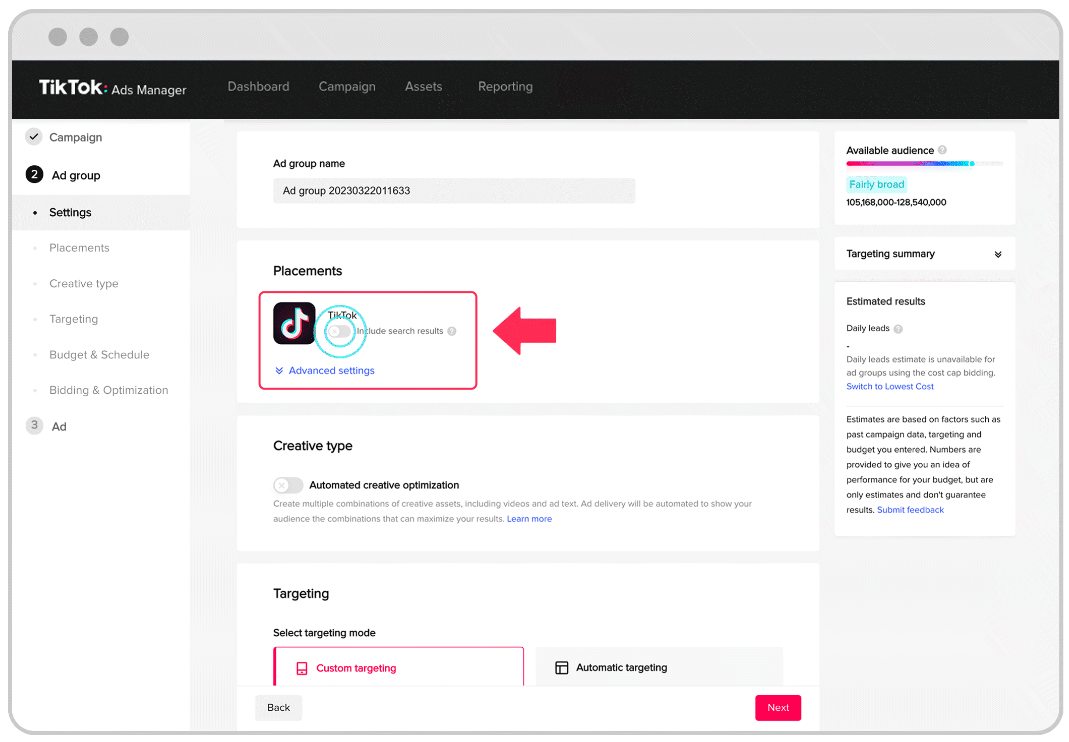
Task: Click the Campaign step checkmark icon
Action: [x=34, y=137]
